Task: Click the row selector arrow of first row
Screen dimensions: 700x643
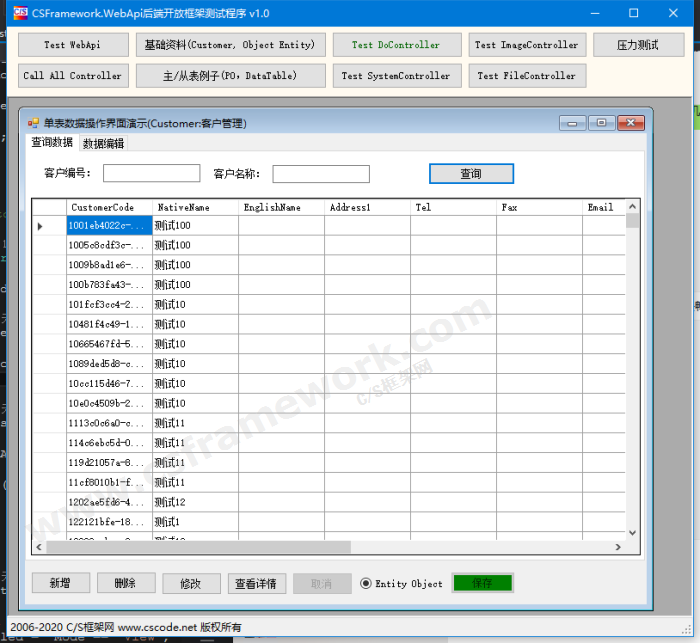Action: (x=40, y=226)
